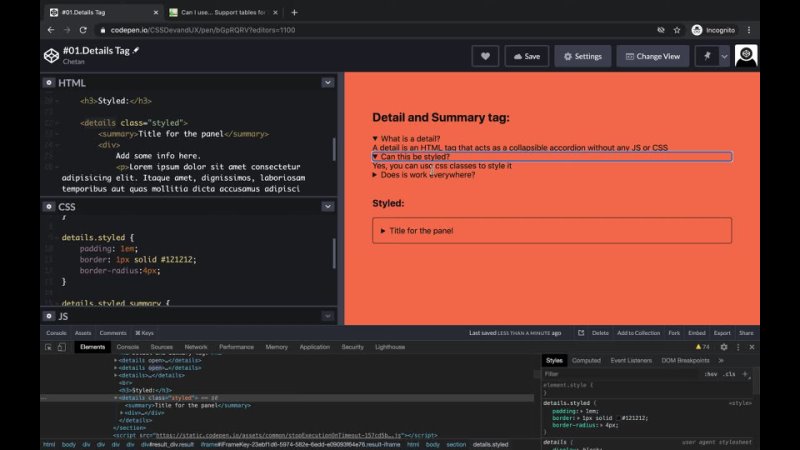Screen dimensions: 800x450
Task: Open the JS editor dropdown chevron
Action: tap(328, 316)
